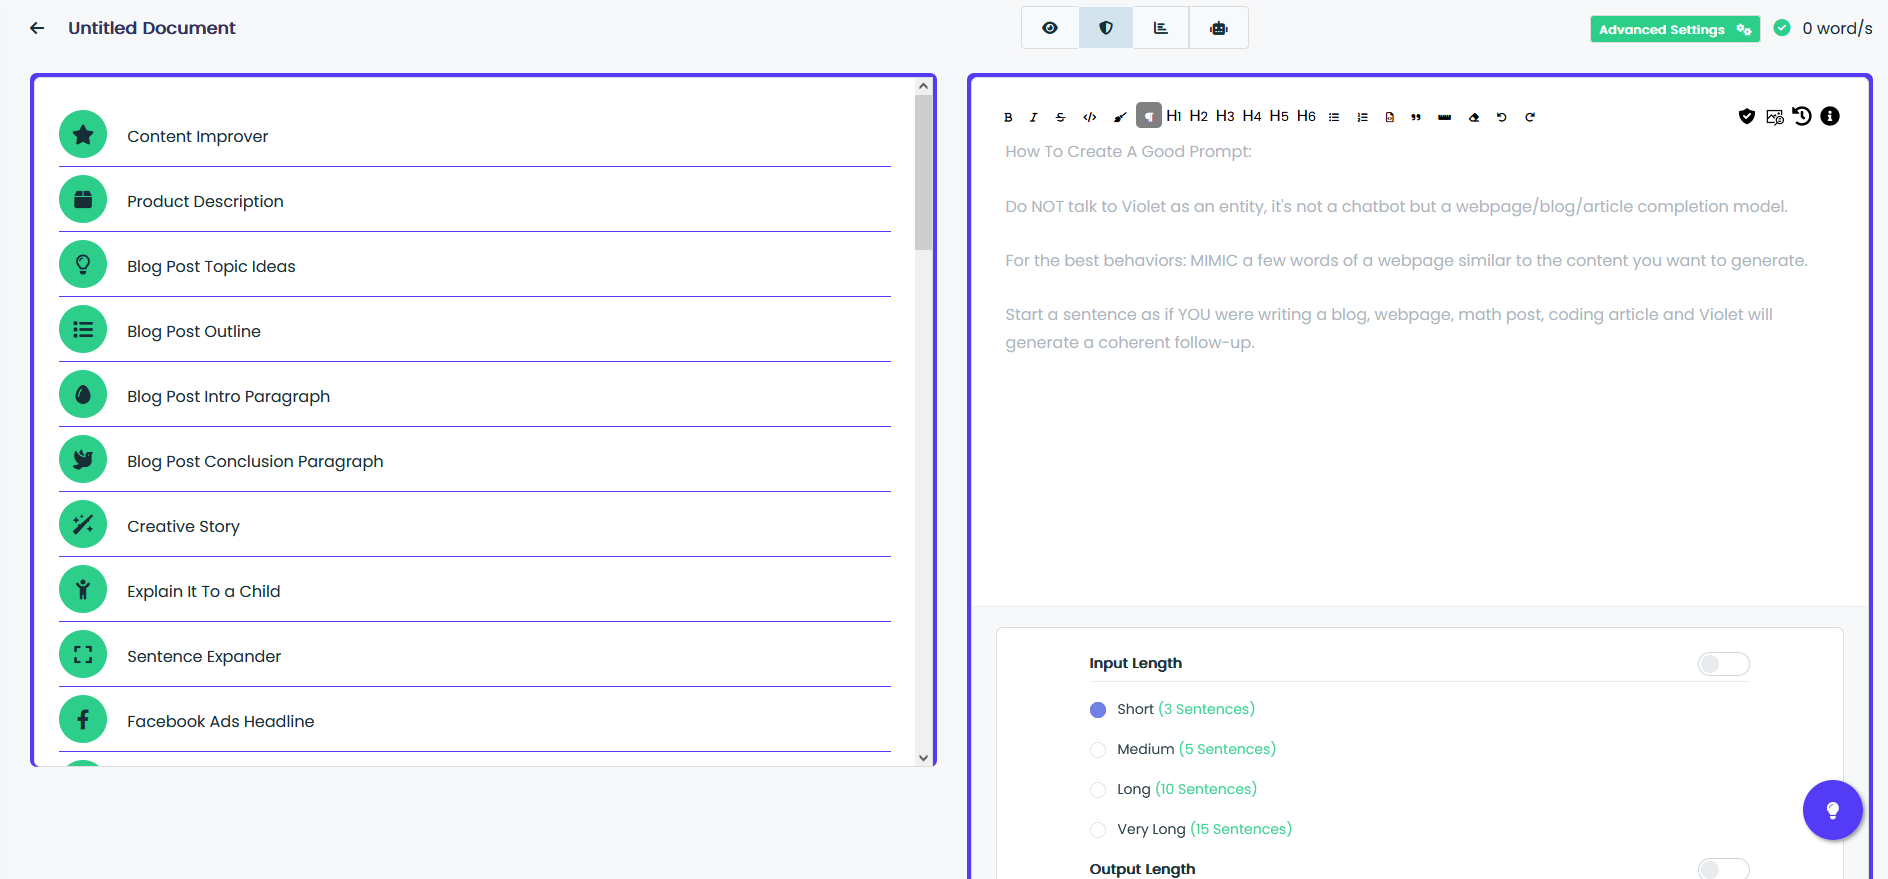
Task: Click the Untitled Document title
Action: coord(152,28)
